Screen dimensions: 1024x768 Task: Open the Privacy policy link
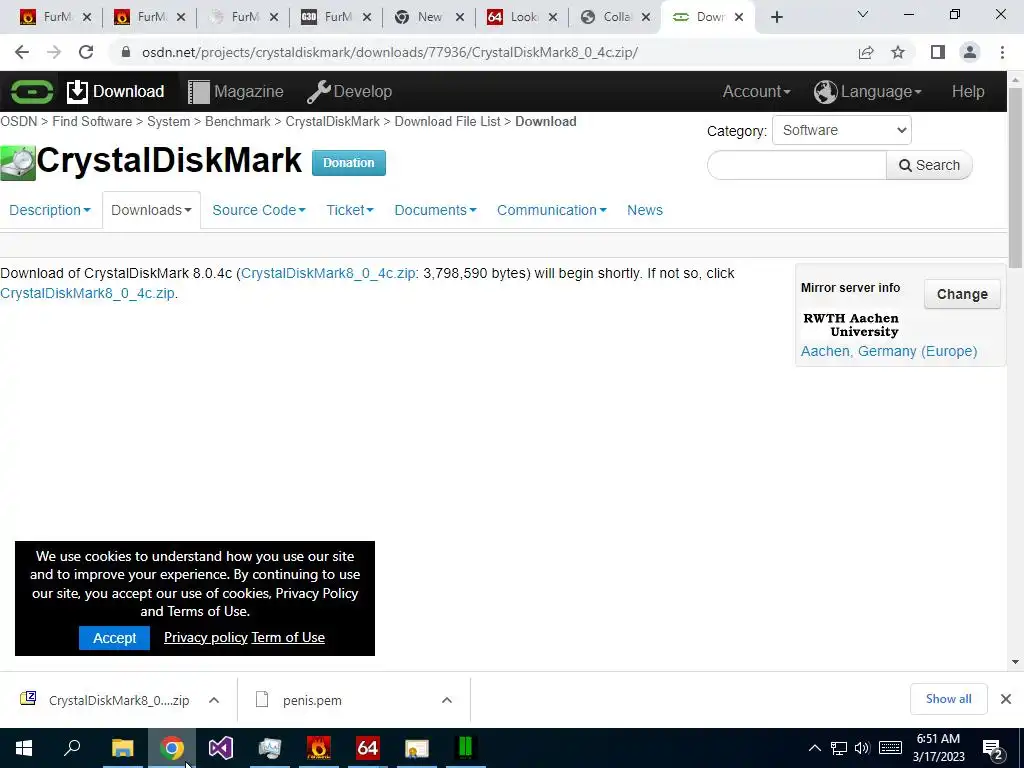coord(206,637)
